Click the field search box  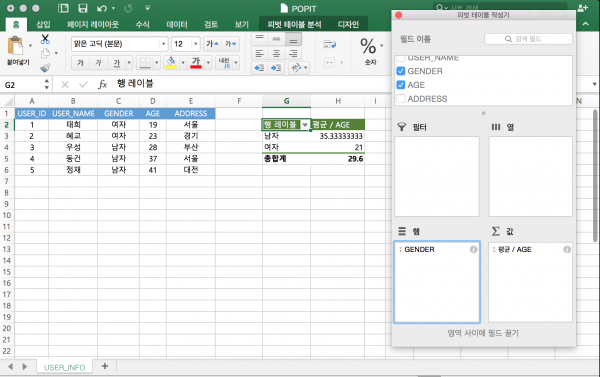click(528, 39)
